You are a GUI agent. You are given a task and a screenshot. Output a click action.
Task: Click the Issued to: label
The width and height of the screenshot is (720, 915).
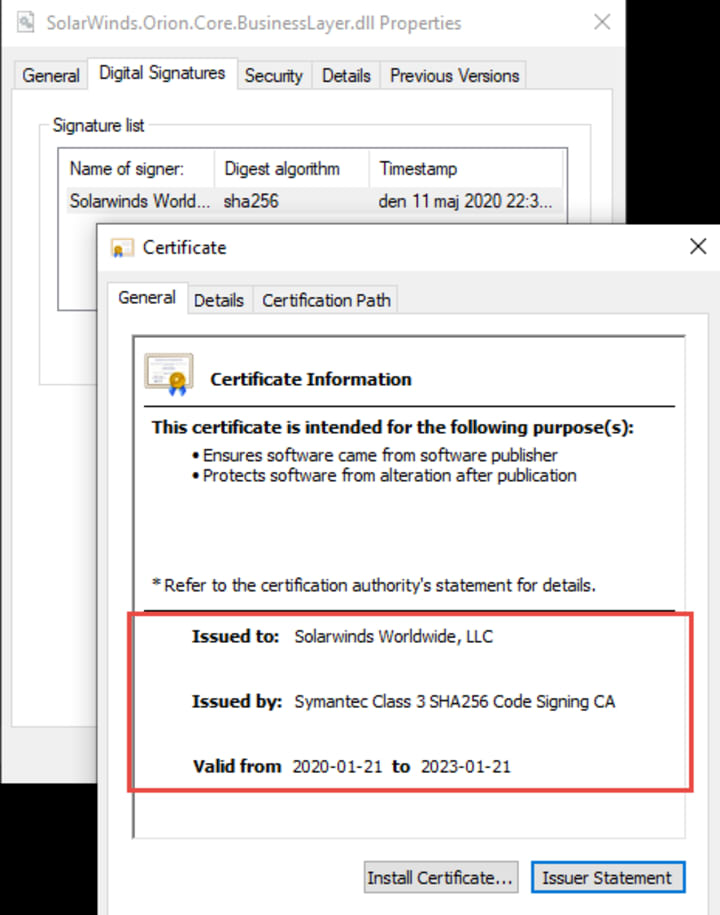(236, 636)
